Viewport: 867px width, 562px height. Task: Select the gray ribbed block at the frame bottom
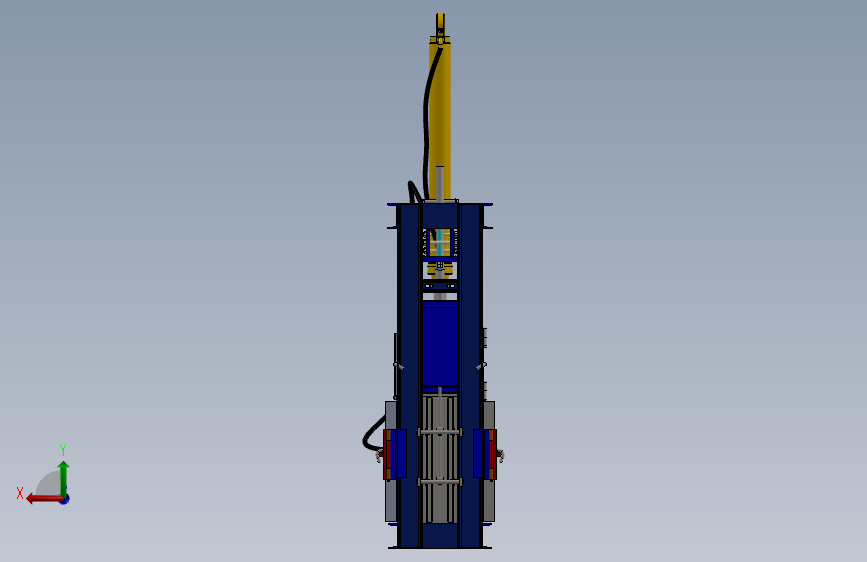click(440, 459)
